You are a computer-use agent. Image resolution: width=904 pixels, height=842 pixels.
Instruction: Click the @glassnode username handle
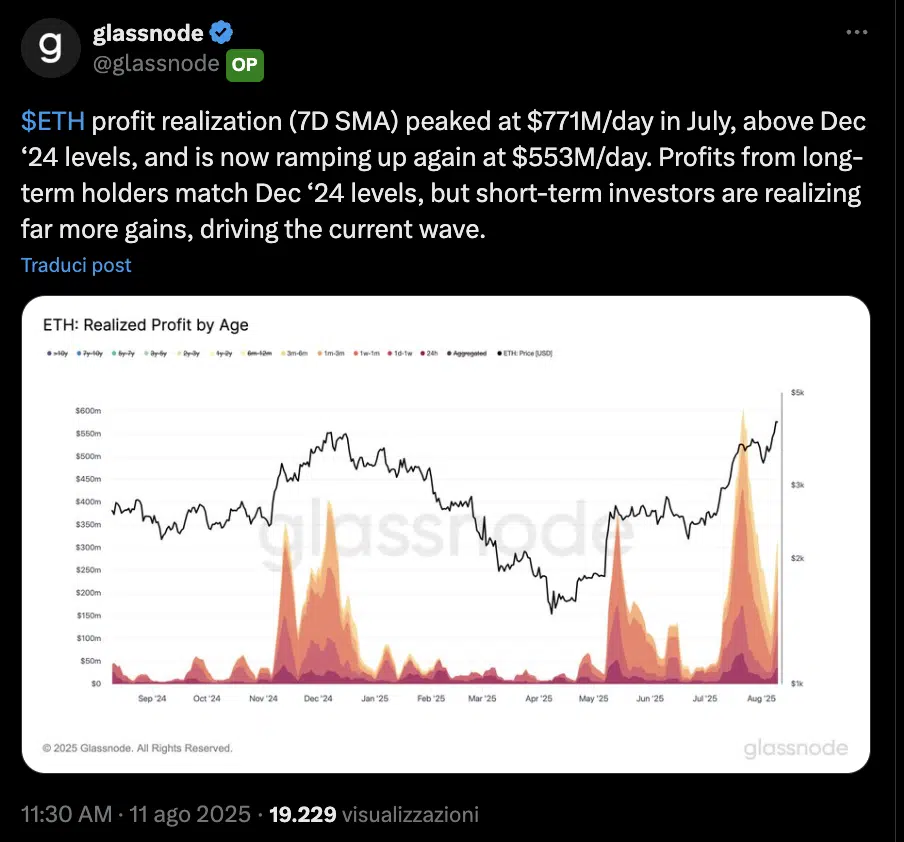coord(156,65)
